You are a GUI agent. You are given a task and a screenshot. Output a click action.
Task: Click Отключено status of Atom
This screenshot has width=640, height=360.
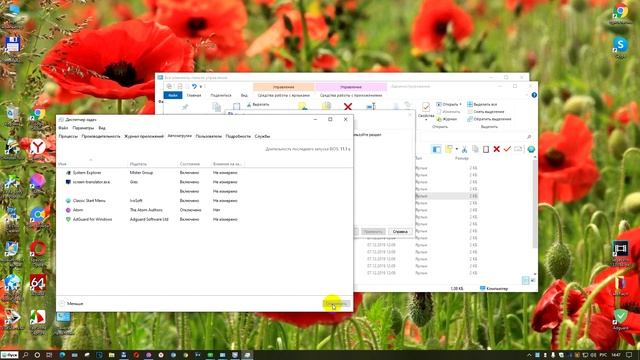191,210
